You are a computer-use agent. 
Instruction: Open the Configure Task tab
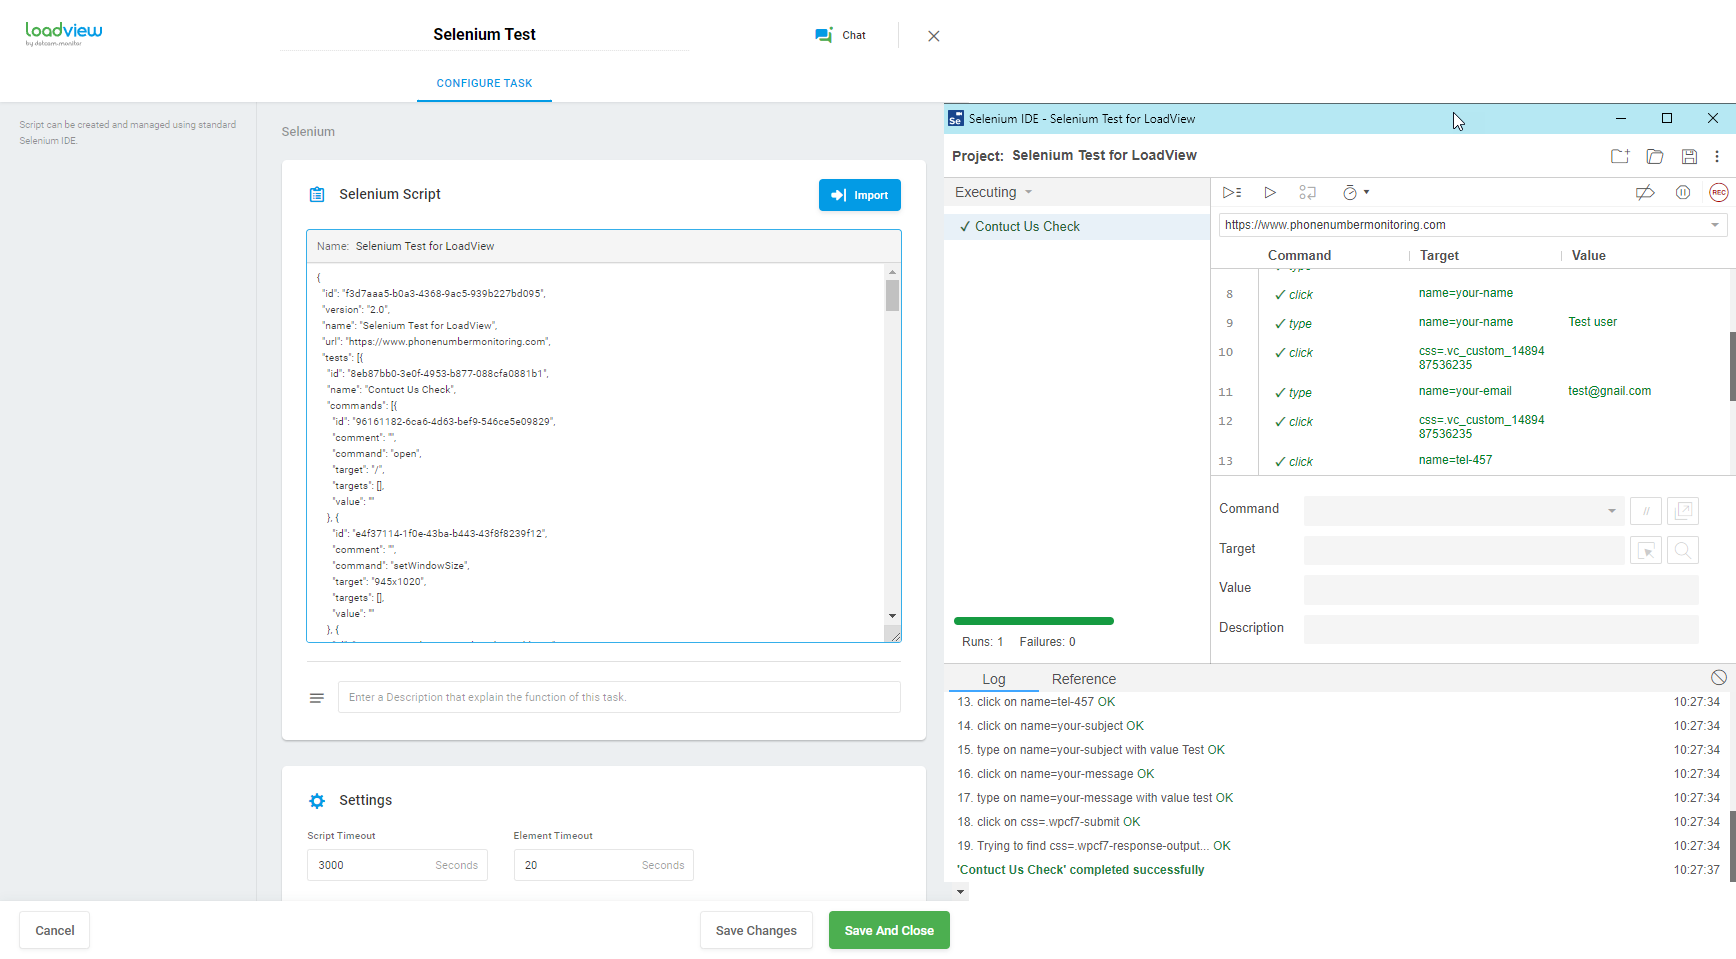pyautogui.click(x=484, y=83)
